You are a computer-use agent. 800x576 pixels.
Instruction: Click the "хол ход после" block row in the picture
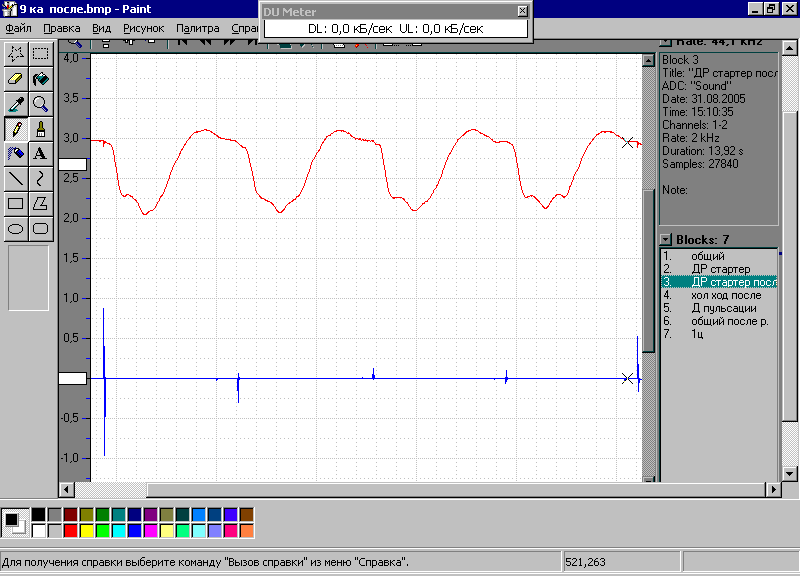coord(719,295)
